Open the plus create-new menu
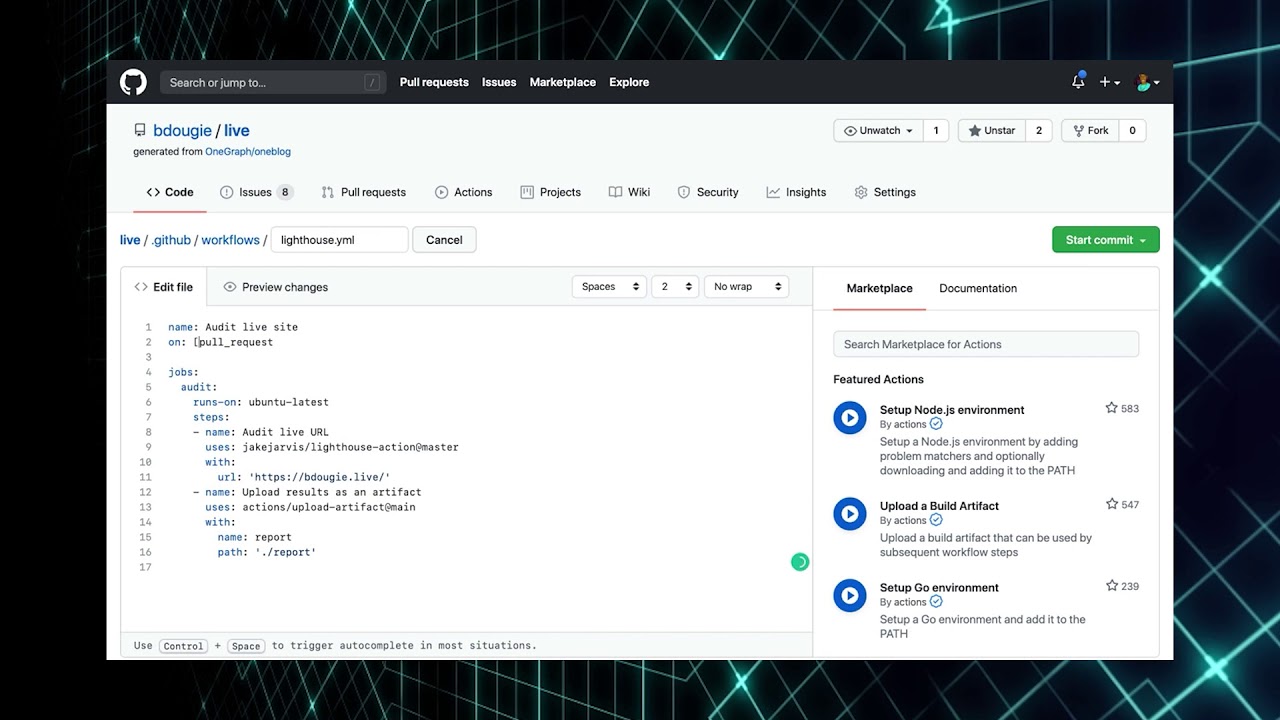Screen dimensions: 1280x720 1109,82
